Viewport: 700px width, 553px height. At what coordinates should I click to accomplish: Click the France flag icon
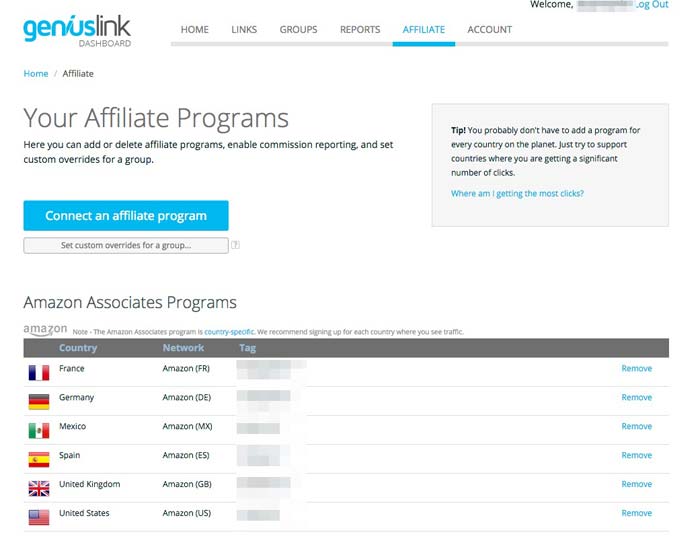(x=39, y=373)
